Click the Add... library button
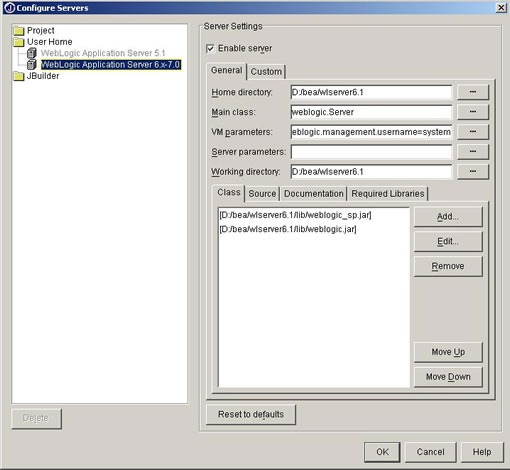Viewport: 510px width, 470px height. pos(448,217)
